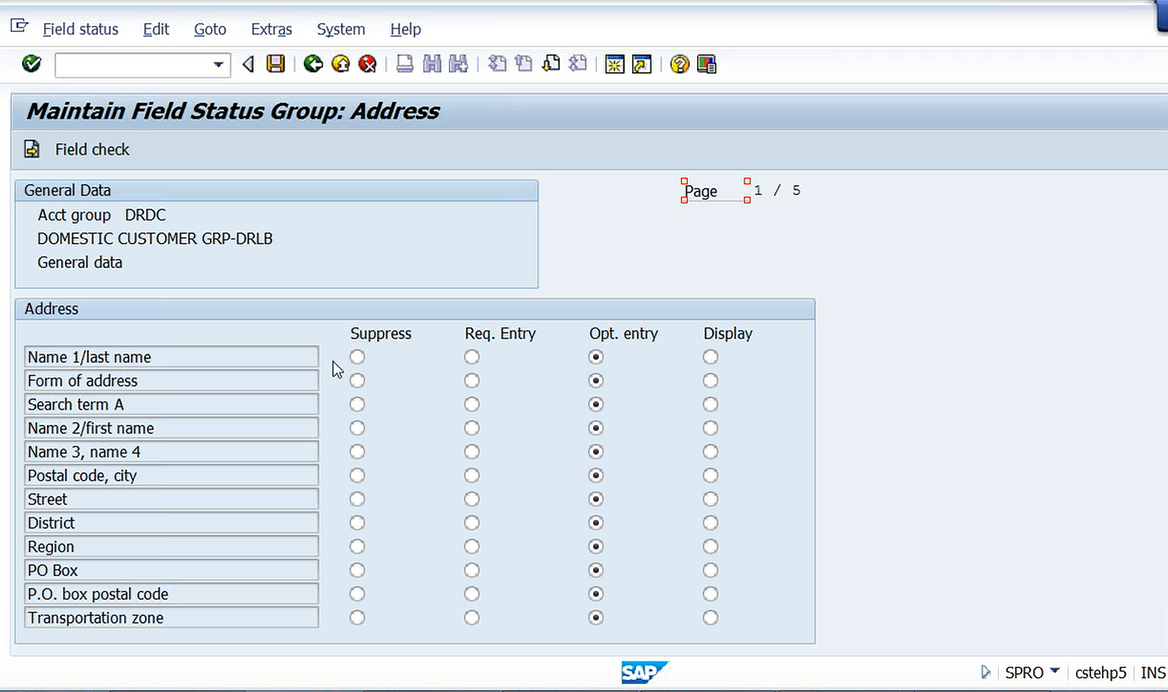Set Street to Req. Entry
The image size is (1168, 692).
point(472,499)
